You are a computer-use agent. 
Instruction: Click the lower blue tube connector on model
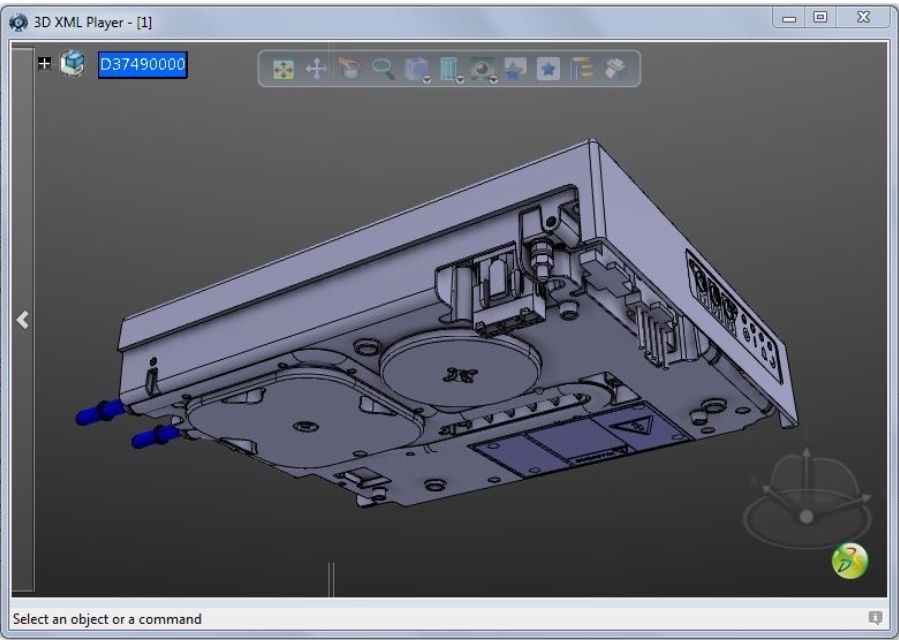(x=155, y=437)
